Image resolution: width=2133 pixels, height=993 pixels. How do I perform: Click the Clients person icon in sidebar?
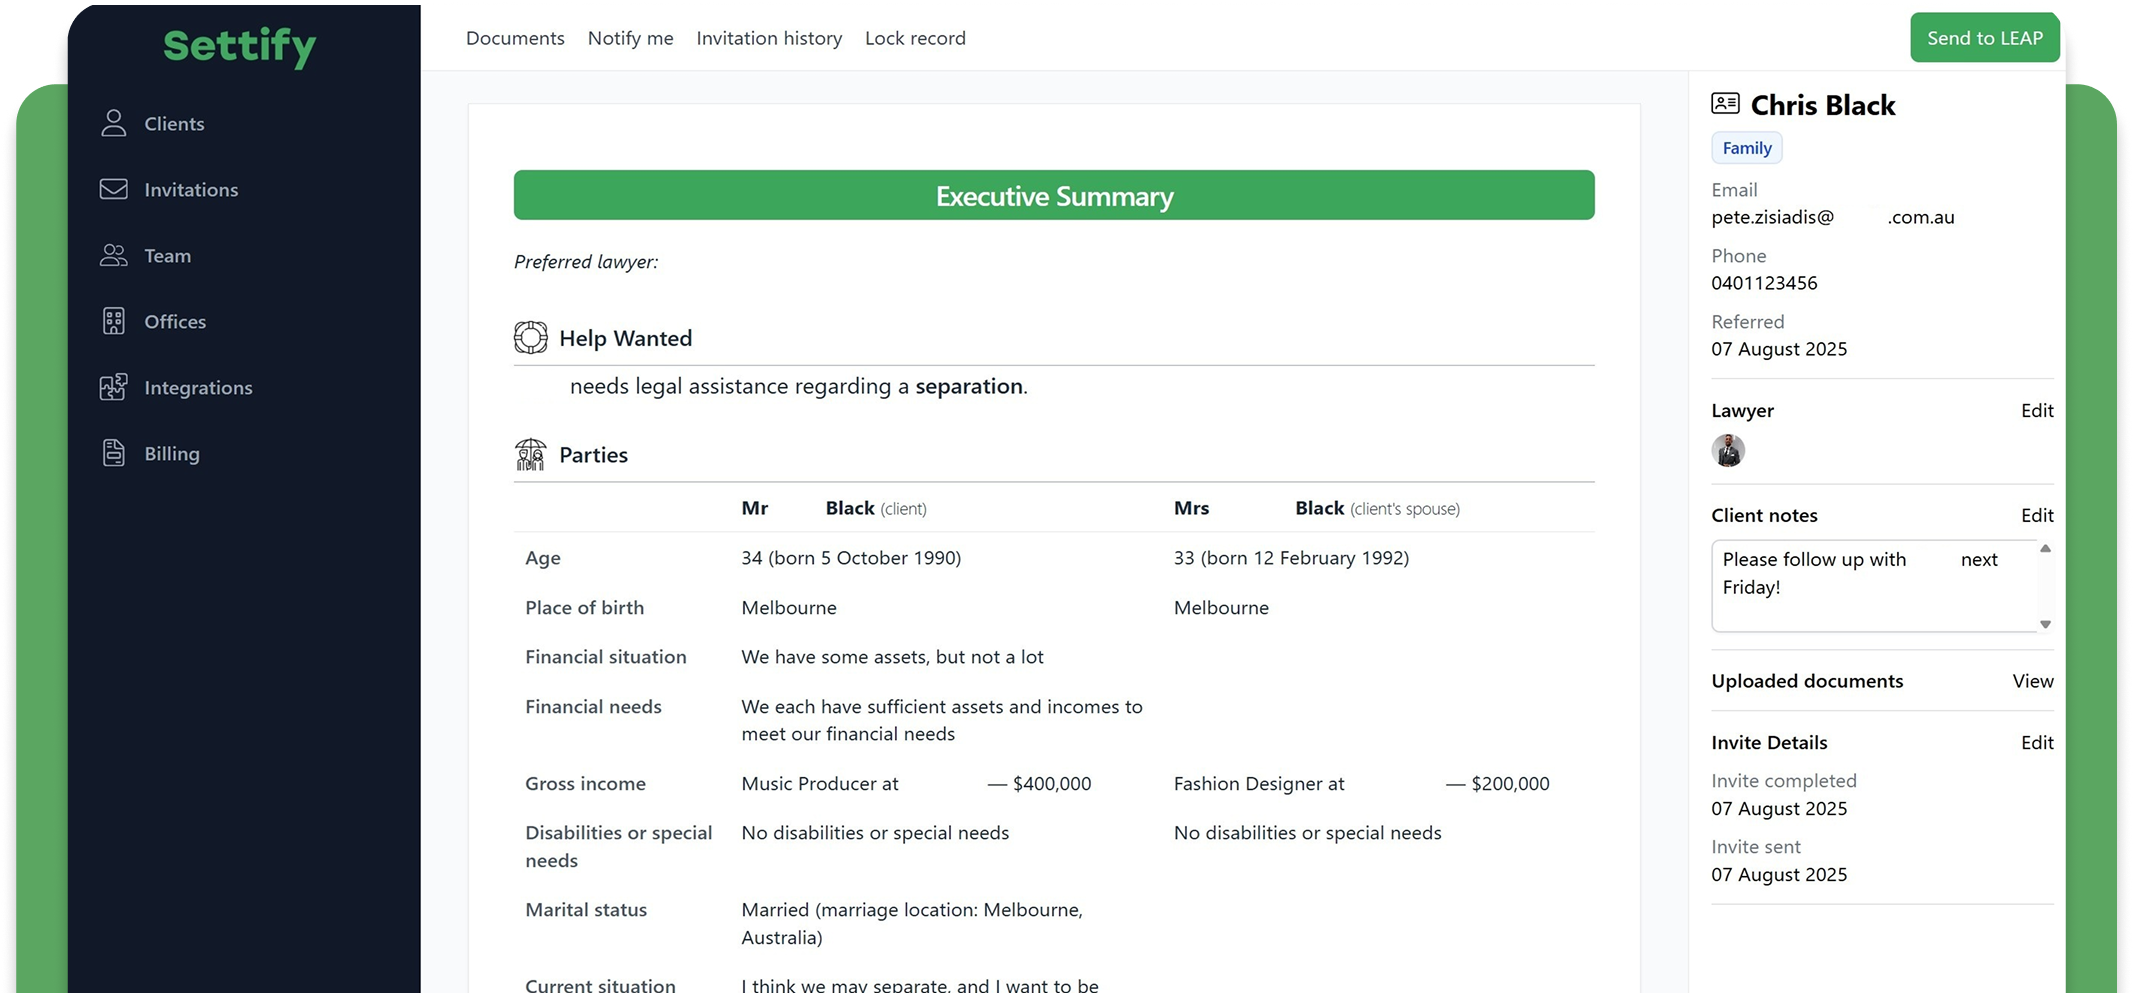pos(114,123)
